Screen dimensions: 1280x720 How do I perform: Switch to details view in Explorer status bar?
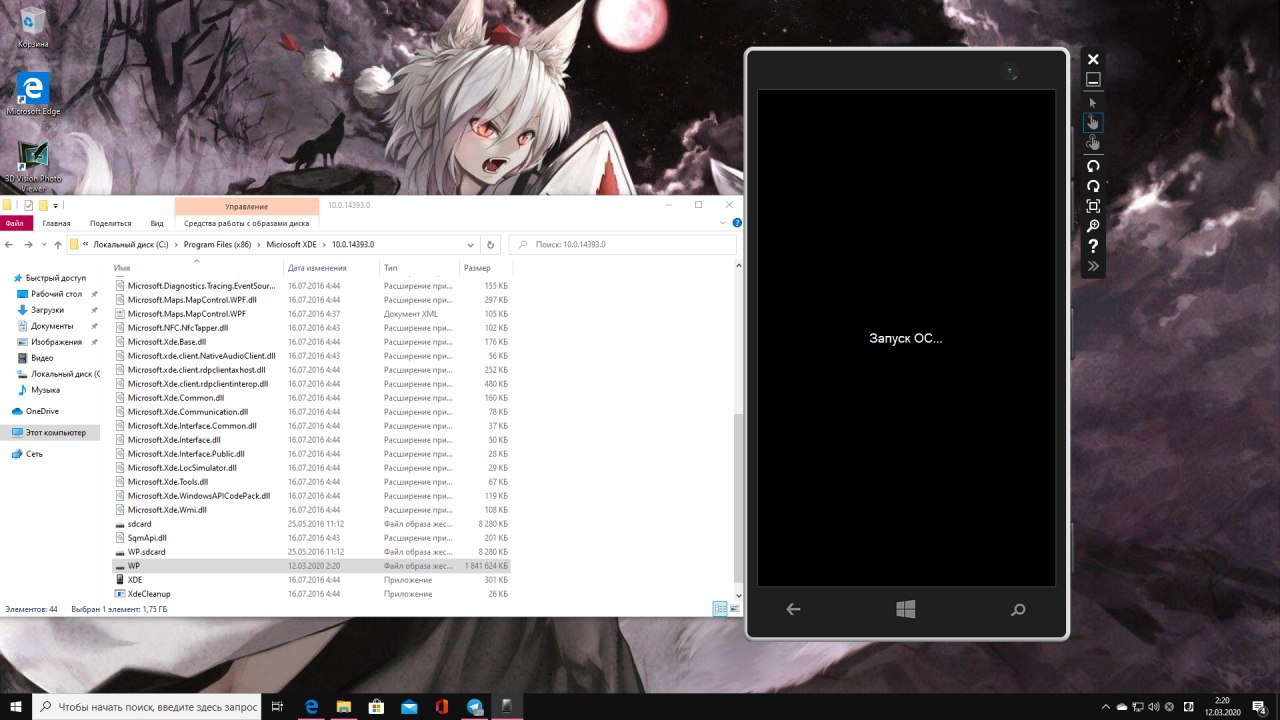[x=719, y=608]
